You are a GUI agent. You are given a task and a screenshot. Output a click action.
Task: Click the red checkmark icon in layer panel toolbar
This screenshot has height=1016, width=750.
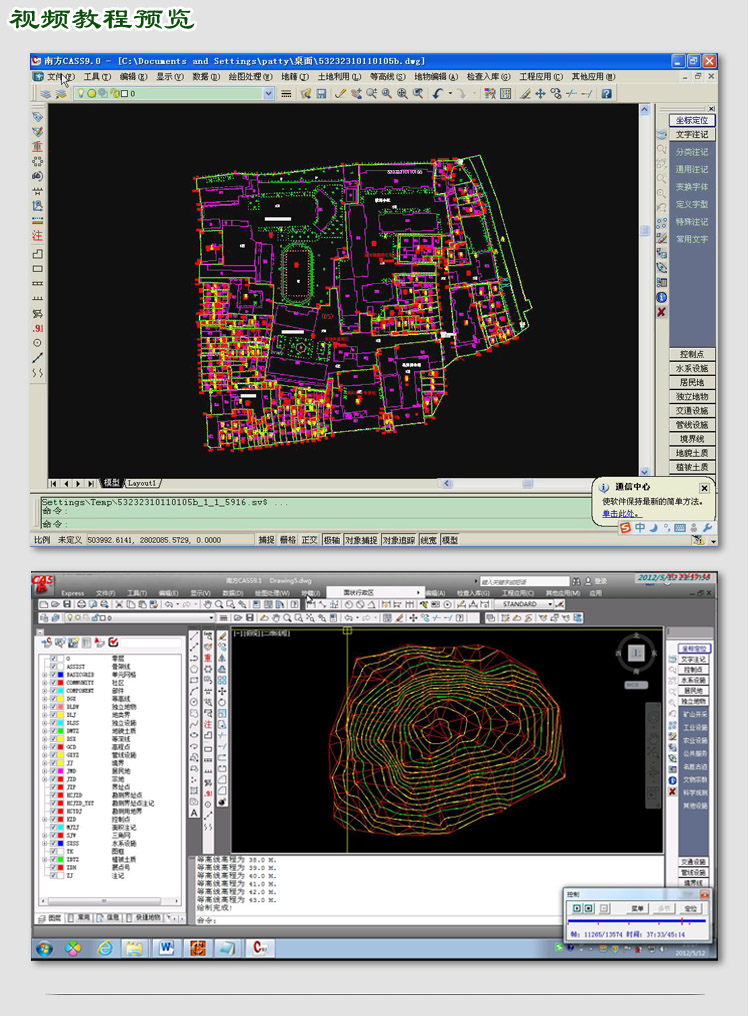tap(113, 642)
